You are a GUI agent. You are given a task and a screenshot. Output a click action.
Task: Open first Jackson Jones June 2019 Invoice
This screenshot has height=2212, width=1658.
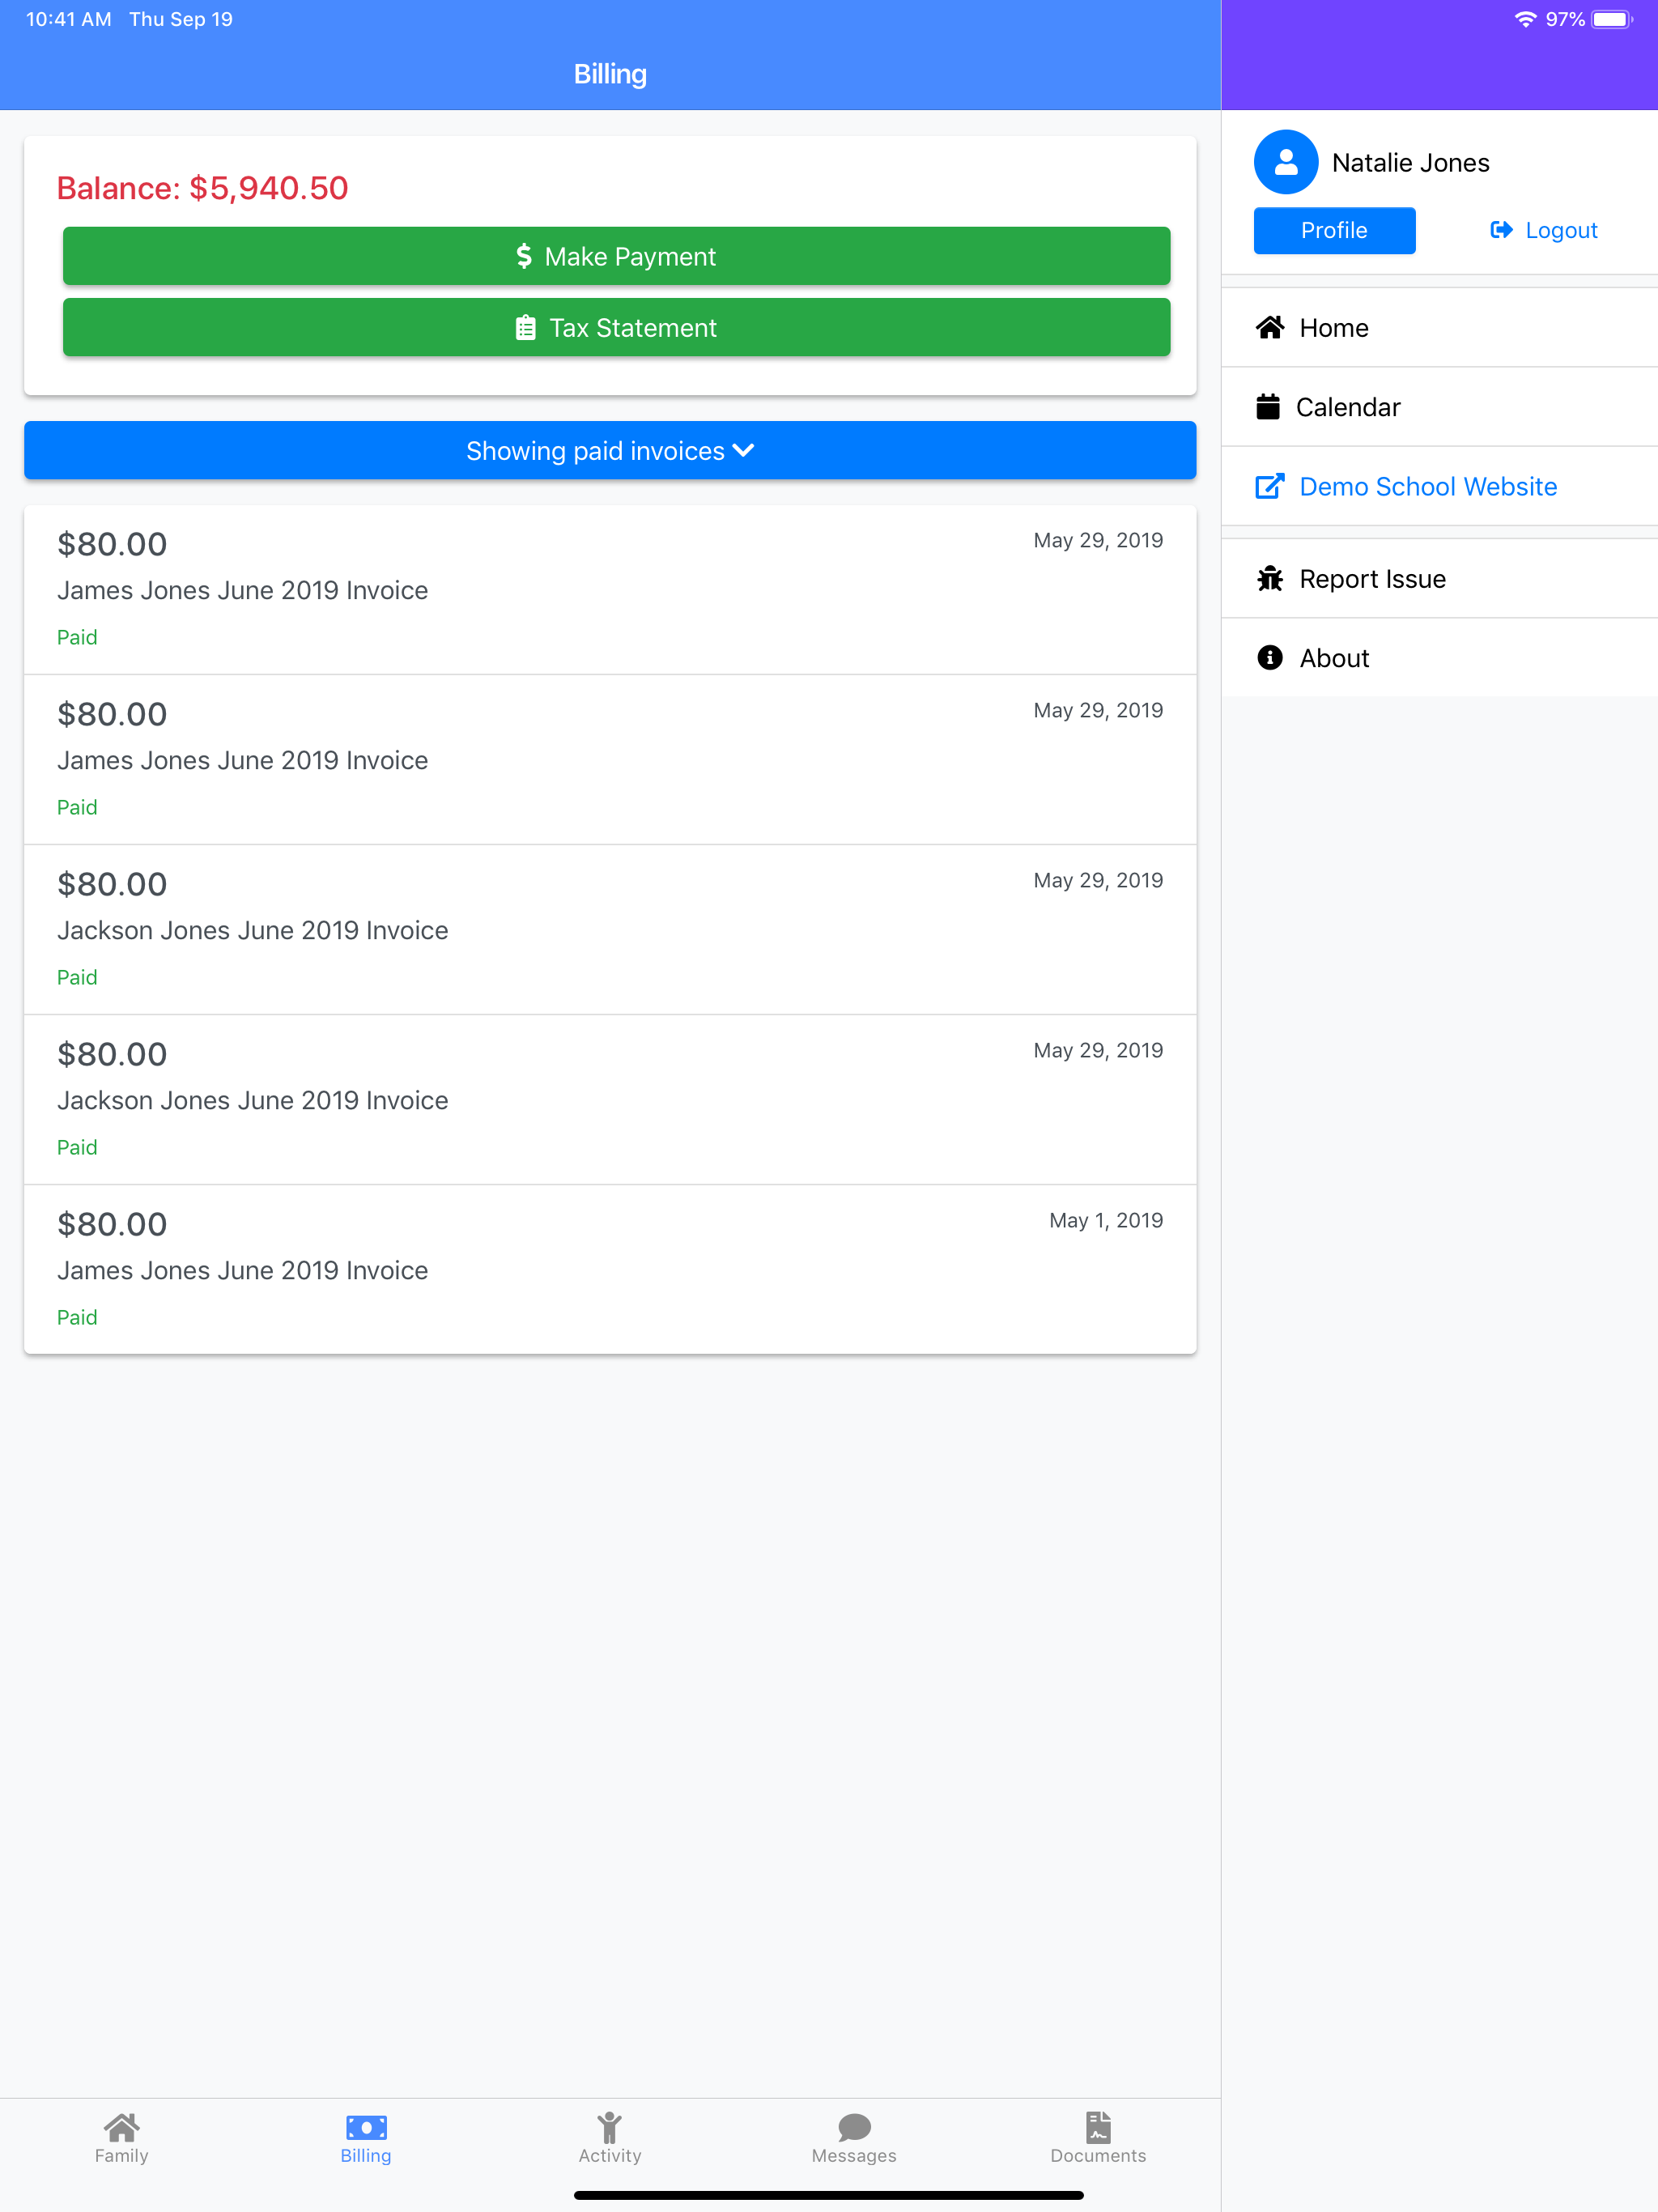point(610,929)
